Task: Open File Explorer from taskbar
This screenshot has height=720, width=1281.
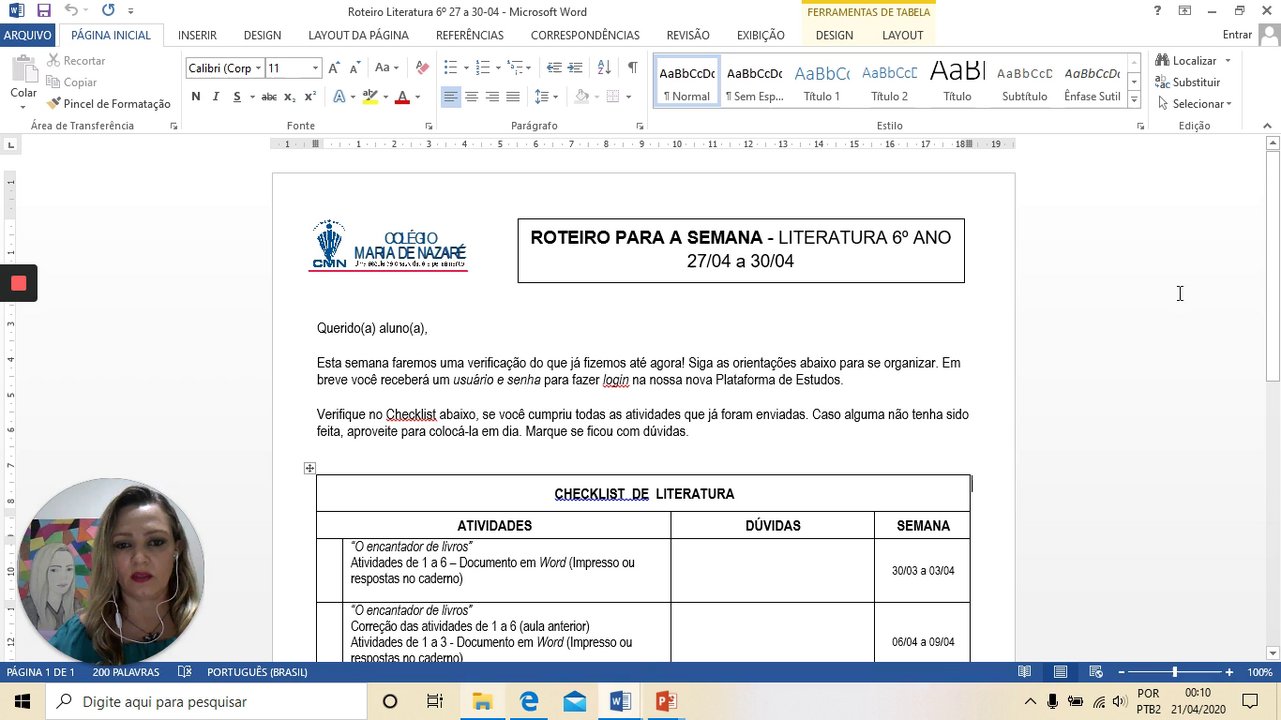Action: (x=483, y=701)
